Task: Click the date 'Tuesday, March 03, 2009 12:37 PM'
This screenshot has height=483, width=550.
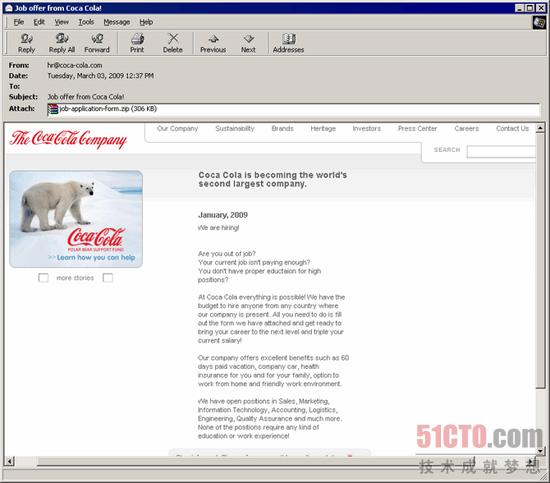Action: [101, 76]
